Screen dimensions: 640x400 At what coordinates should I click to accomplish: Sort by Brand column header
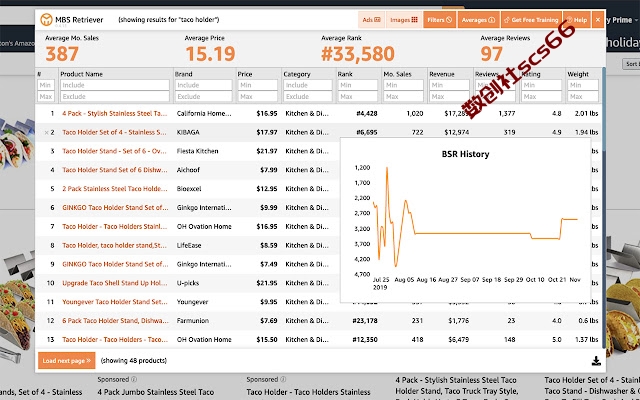click(x=183, y=74)
